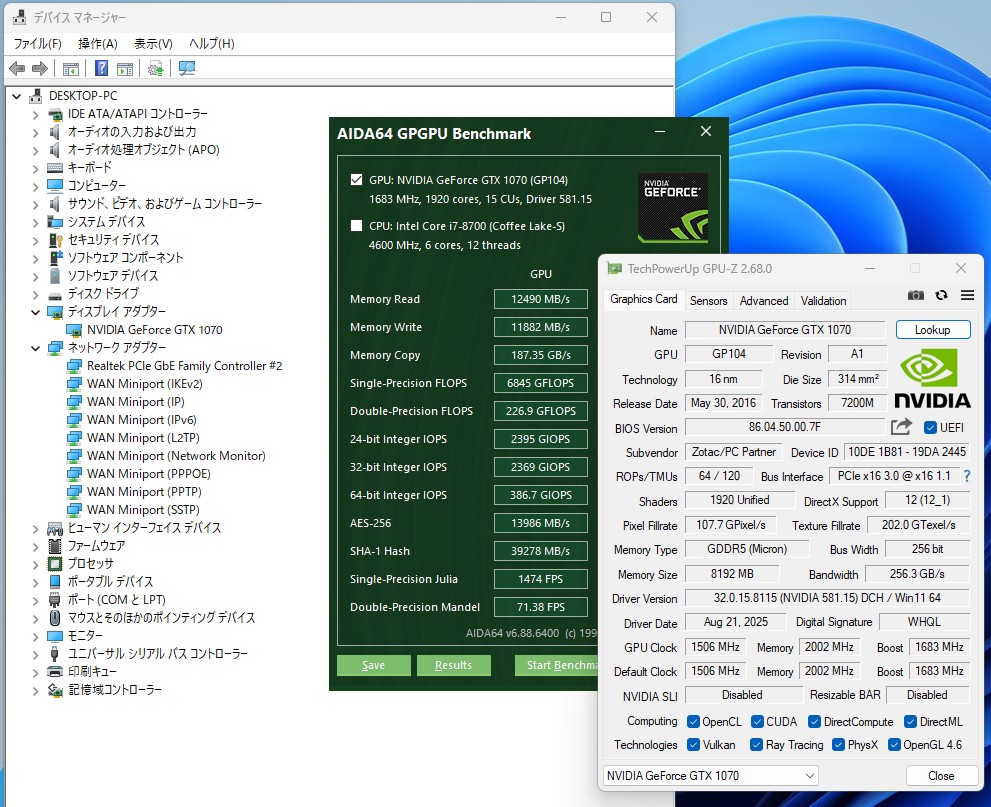991x807 pixels.
Task: Enable the CPU Intel Core i7-8700 checkbox
Action: [x=357, y=226]
